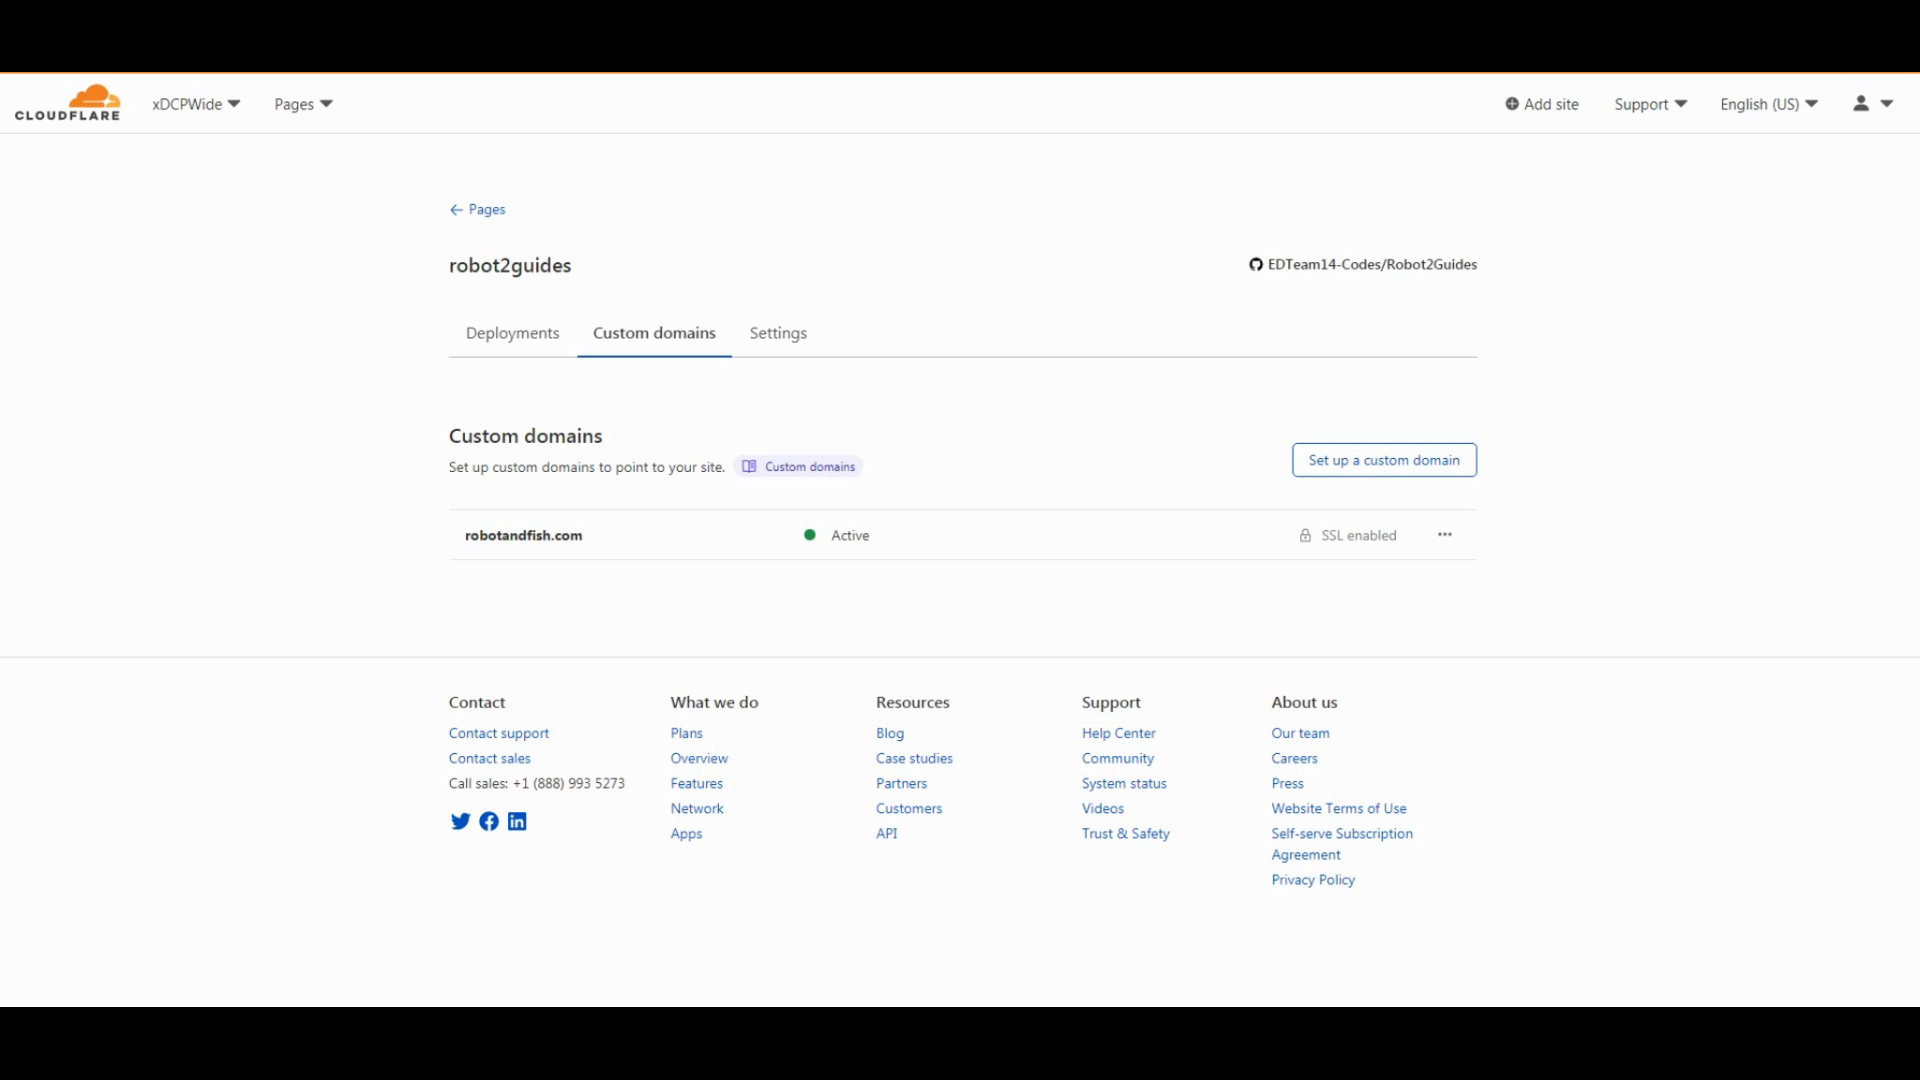1920x1080 pixels.
Task: Click the user account profile icon
Action: (x=1861, y=103)
